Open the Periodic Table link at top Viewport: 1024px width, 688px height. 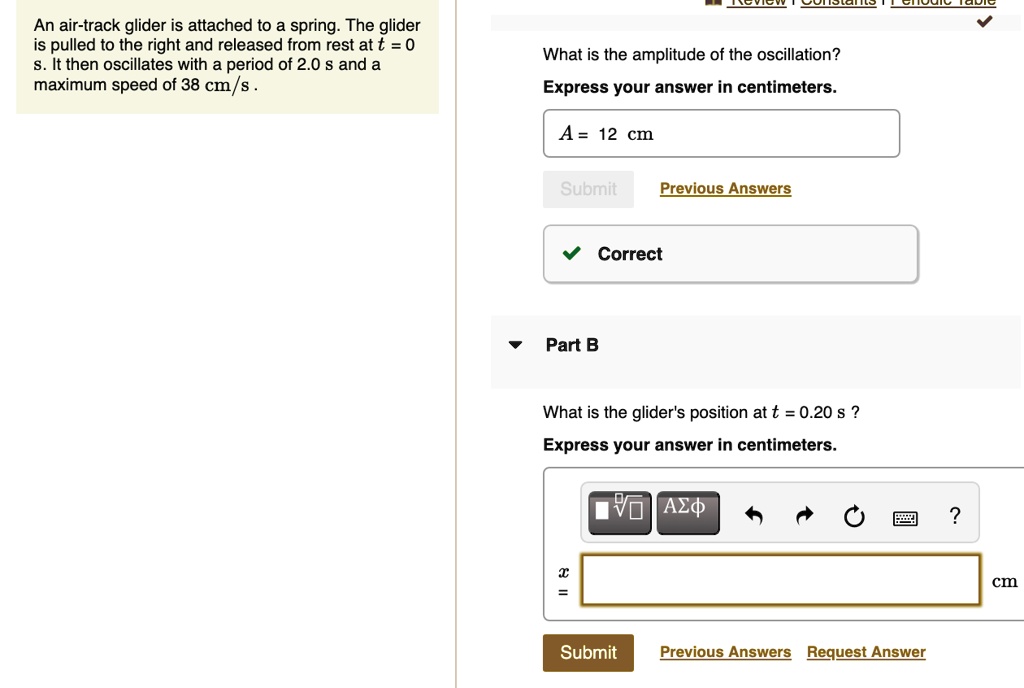pyautogui.click(x=943, y=3)
